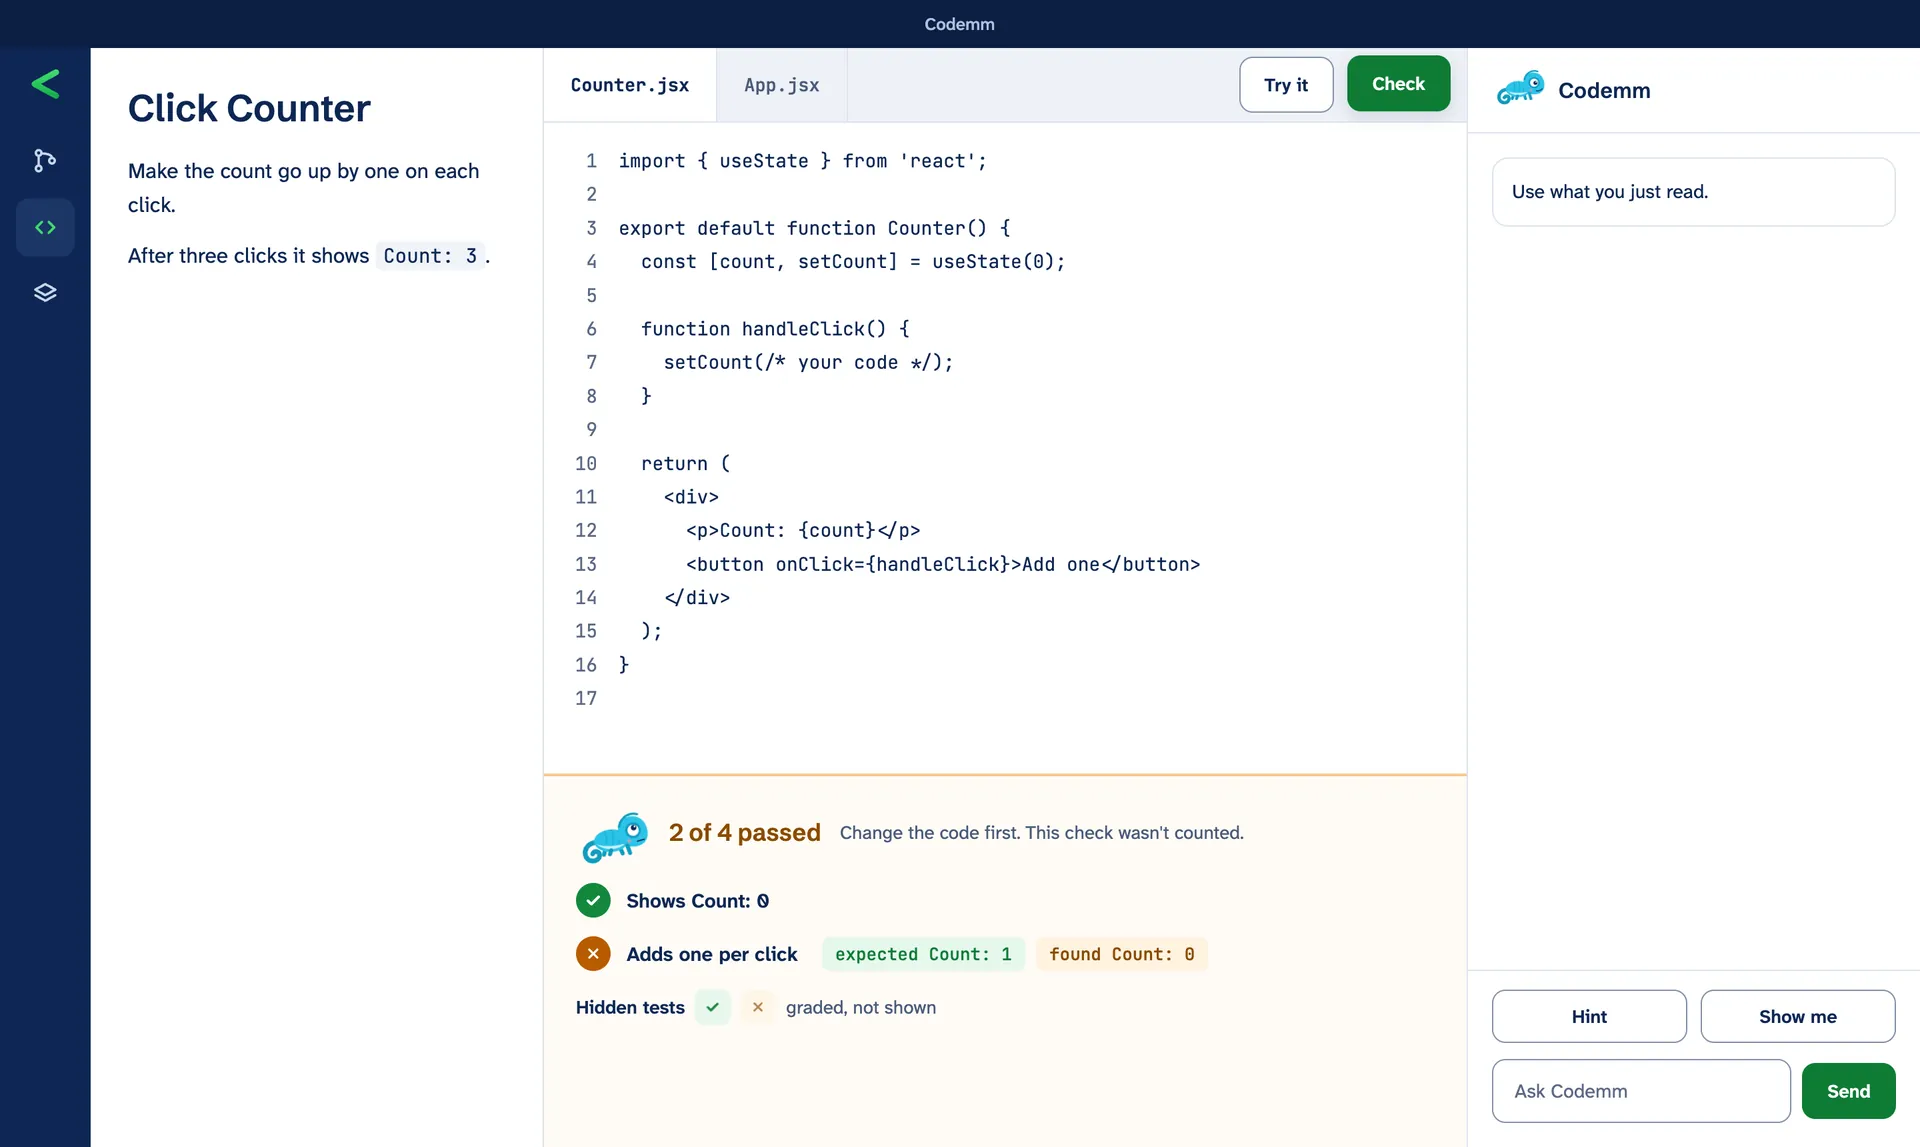This screenshot has height=1147, width=1920.
Task: Click the 'found Count: 0' badge
Action: pos(1121,954)
